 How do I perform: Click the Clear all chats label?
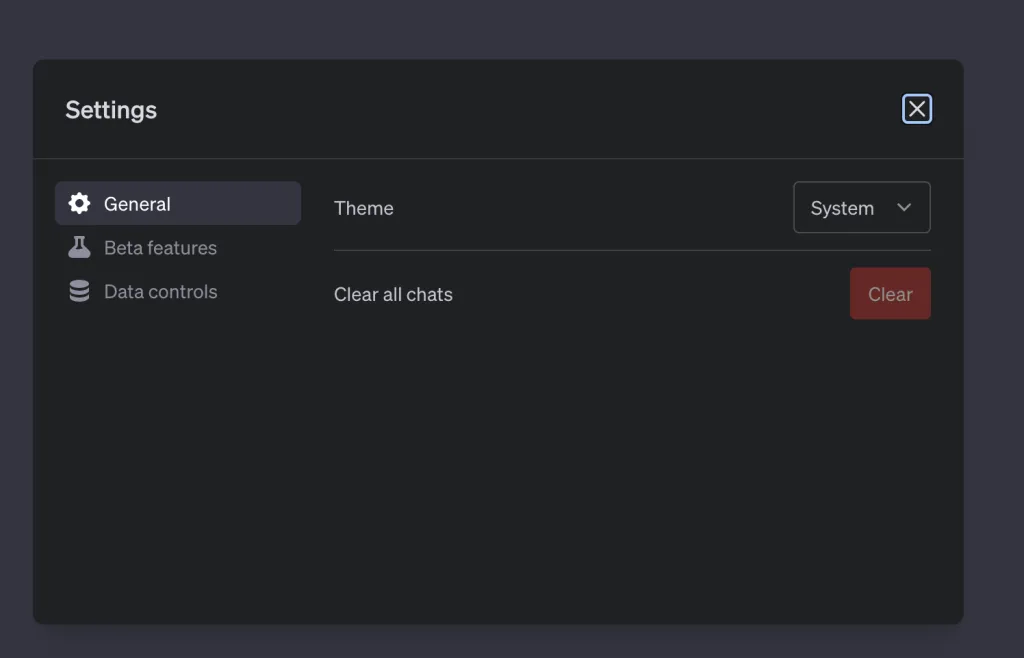click(393, 294)
